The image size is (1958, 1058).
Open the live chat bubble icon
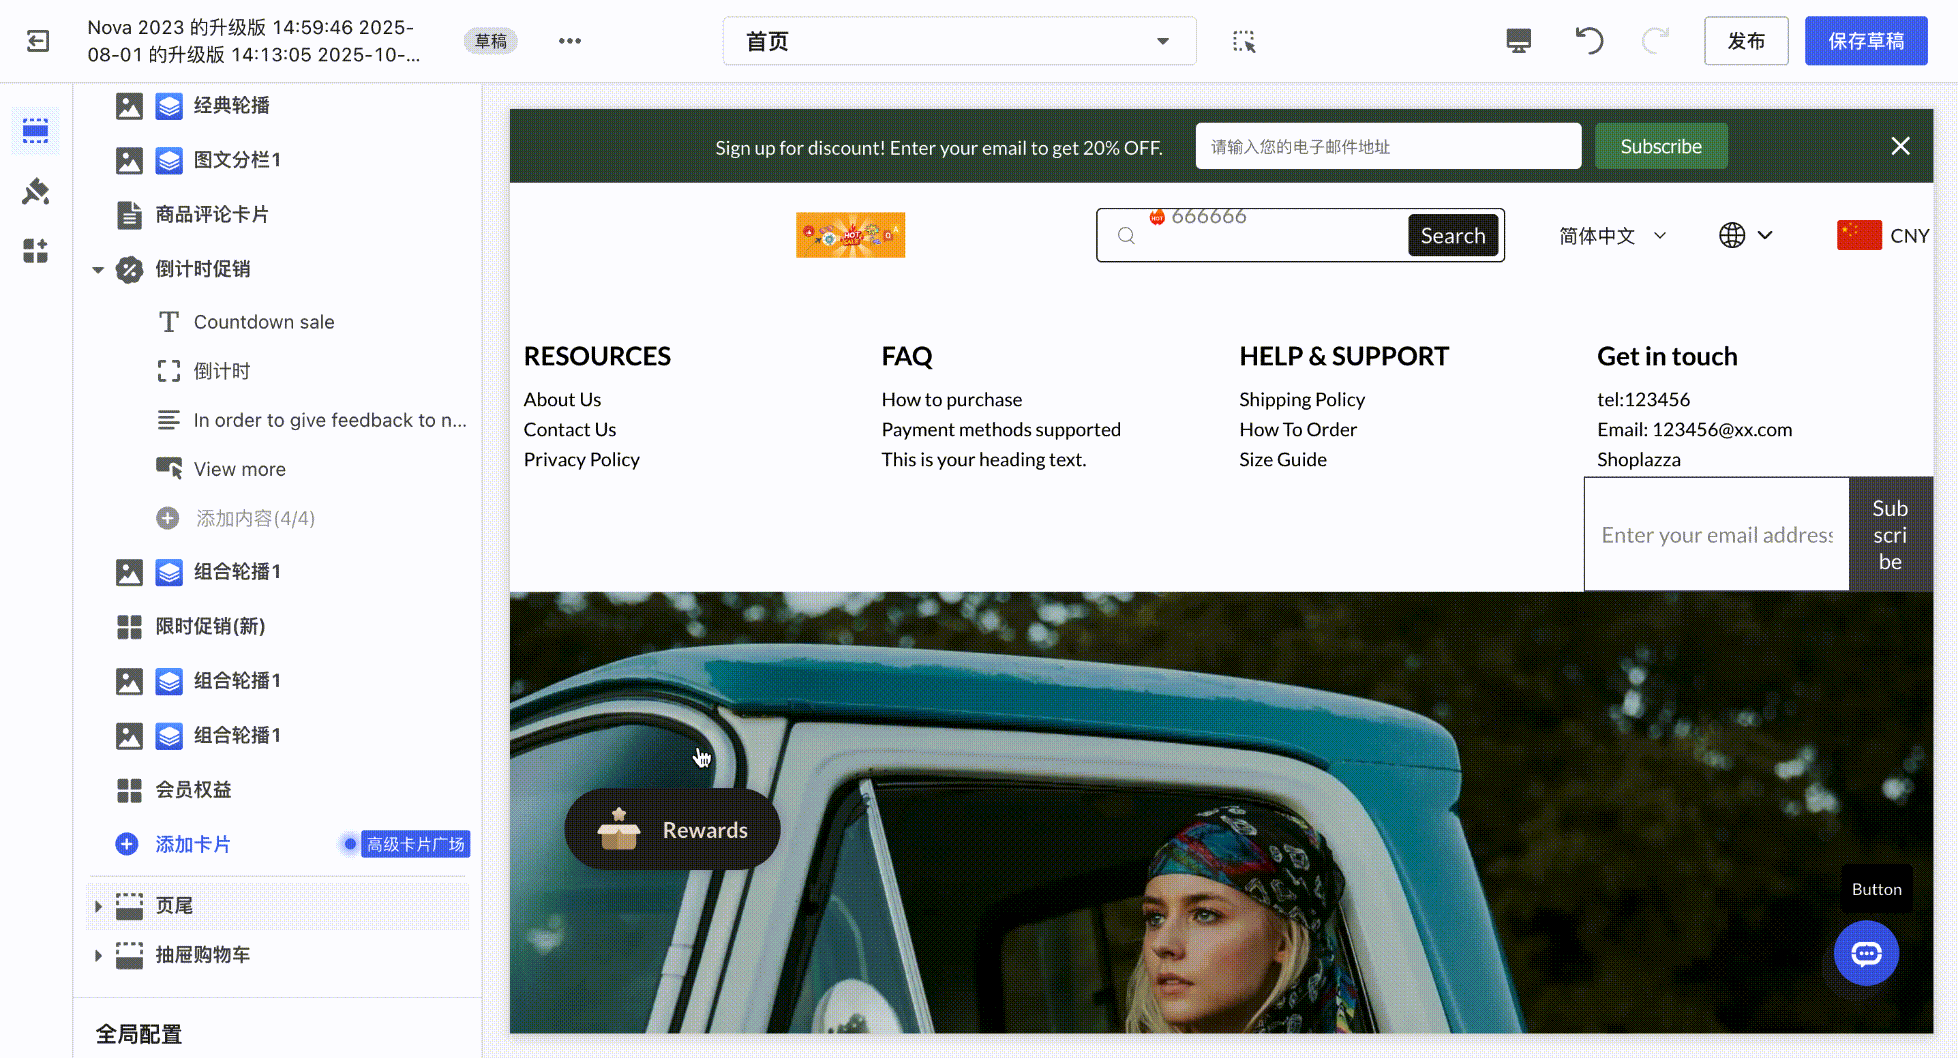pos(1866,954)
